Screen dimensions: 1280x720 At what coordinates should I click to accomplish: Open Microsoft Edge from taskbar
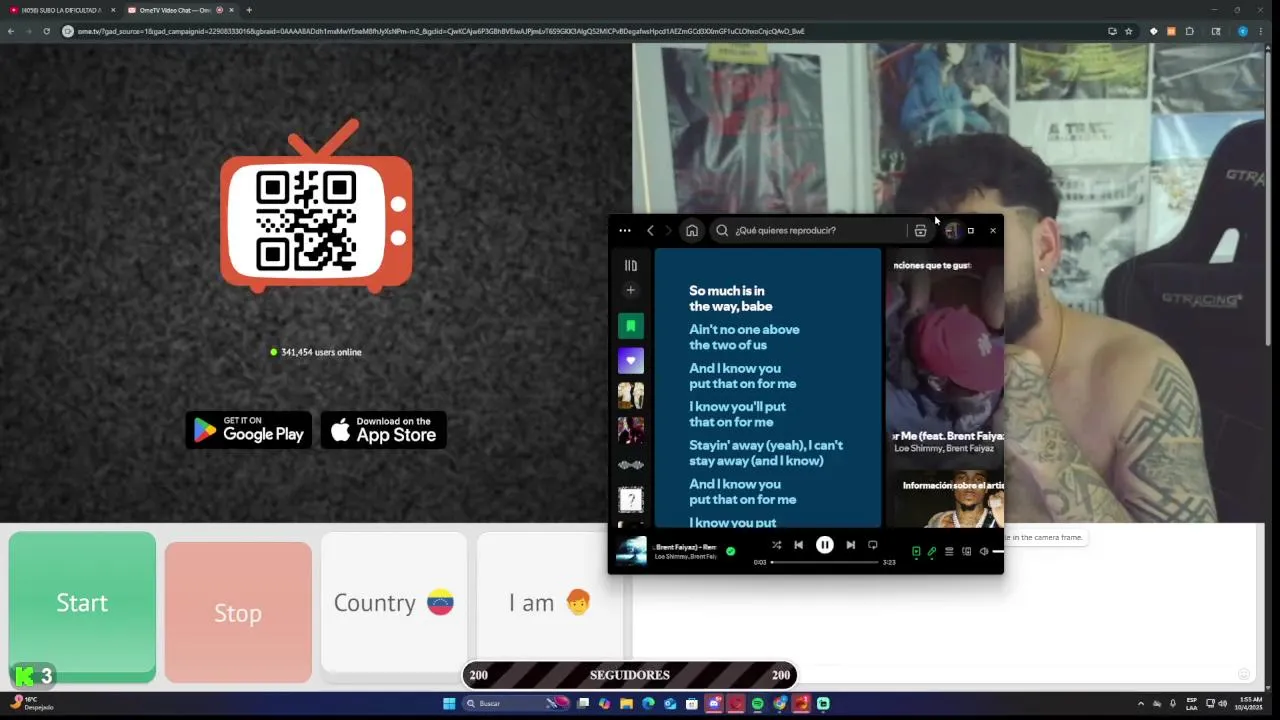tap(648, 704)
